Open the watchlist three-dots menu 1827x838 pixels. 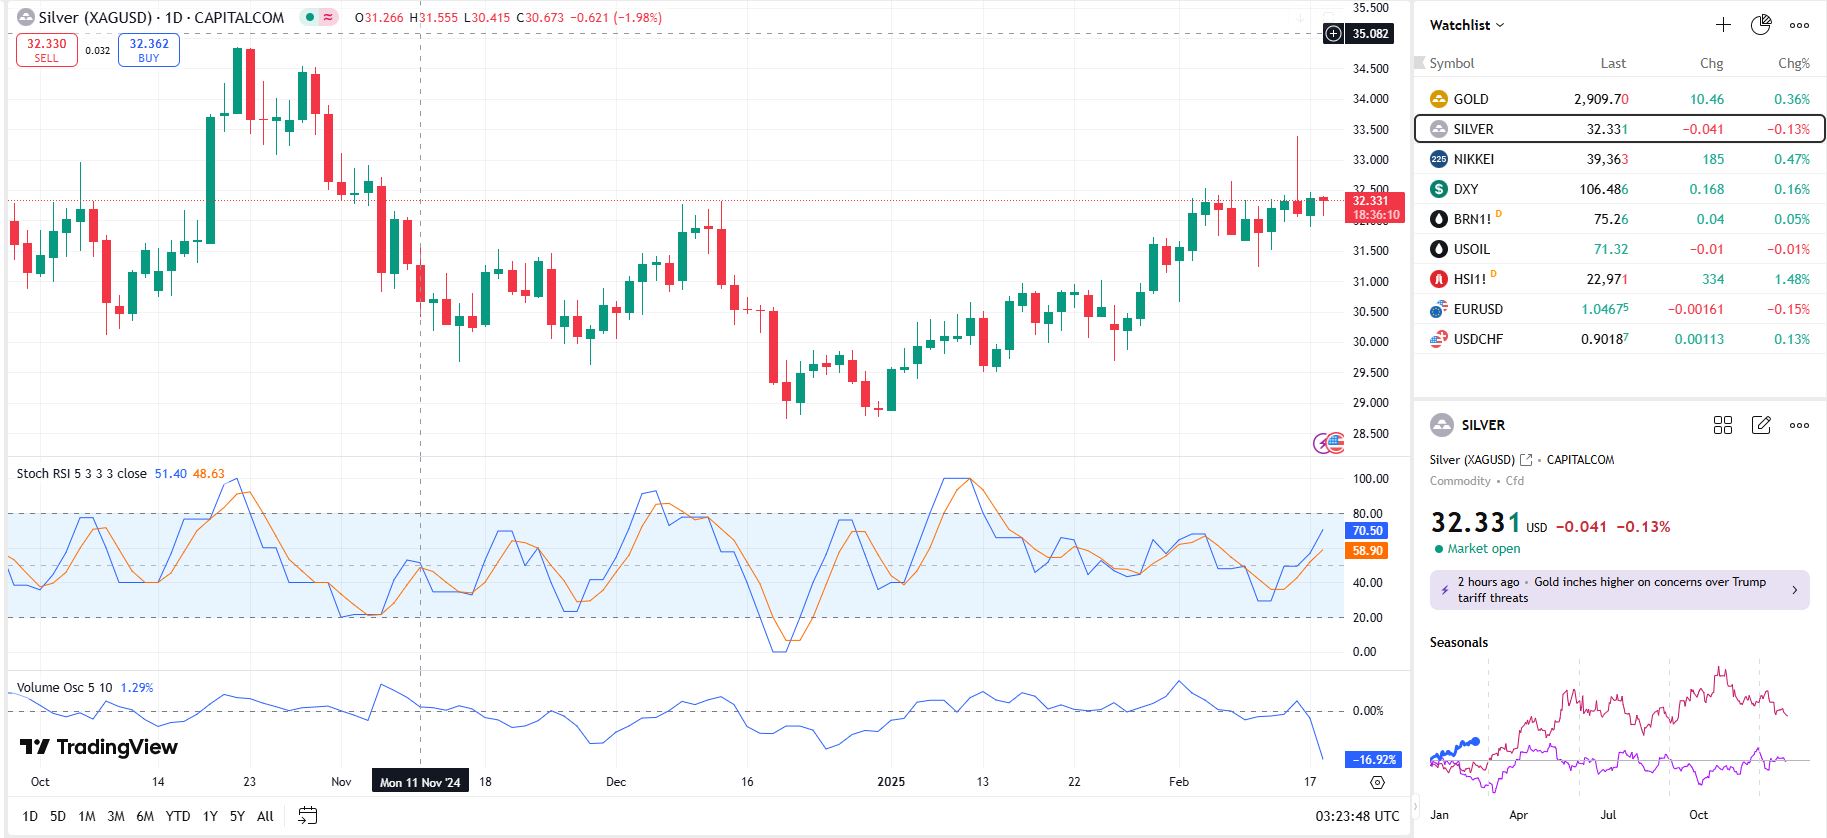click(1799, 25)
